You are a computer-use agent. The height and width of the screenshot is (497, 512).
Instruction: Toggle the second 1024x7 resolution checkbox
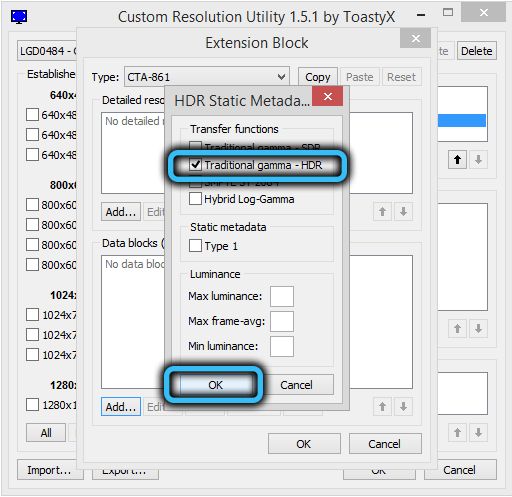(x=32, y=335)
